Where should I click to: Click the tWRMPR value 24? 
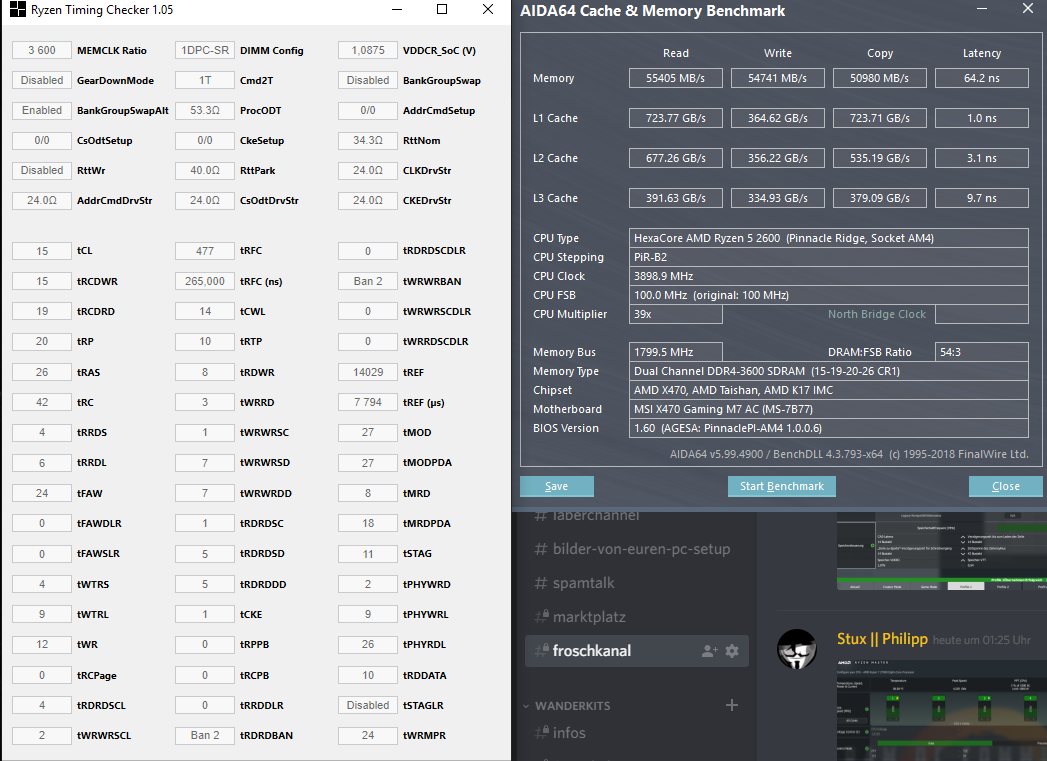coord(368,735)
